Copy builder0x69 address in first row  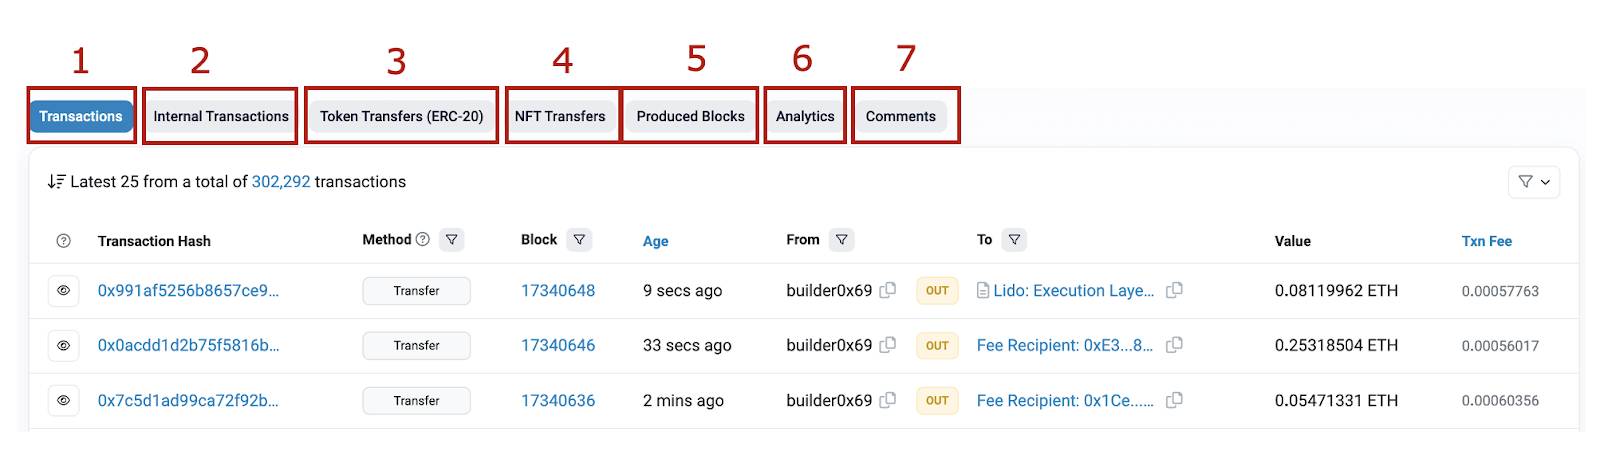pyautogui.click(x=887, y=290)
